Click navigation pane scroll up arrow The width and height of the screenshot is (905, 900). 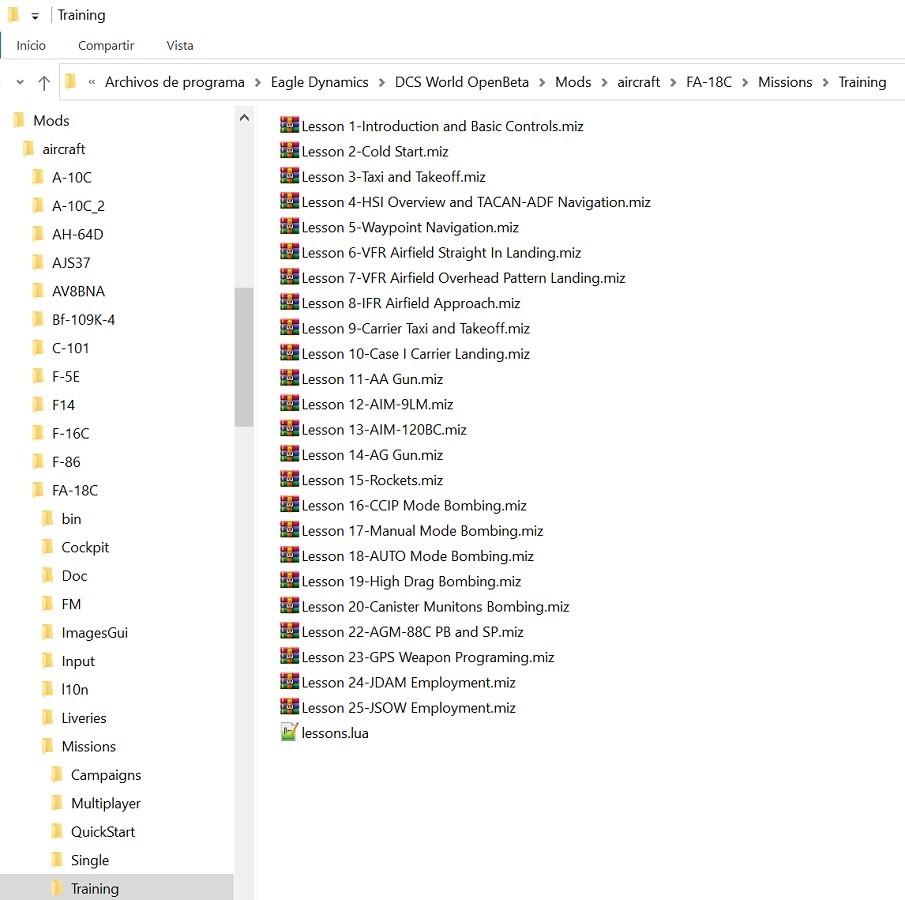click(244, 118)
